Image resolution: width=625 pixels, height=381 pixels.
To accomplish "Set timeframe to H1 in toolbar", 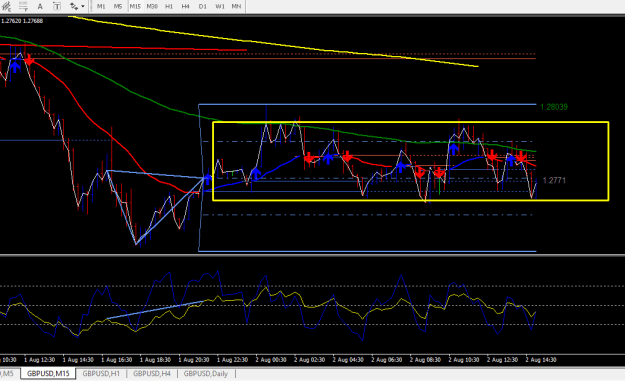I will (x=169, y=6).
